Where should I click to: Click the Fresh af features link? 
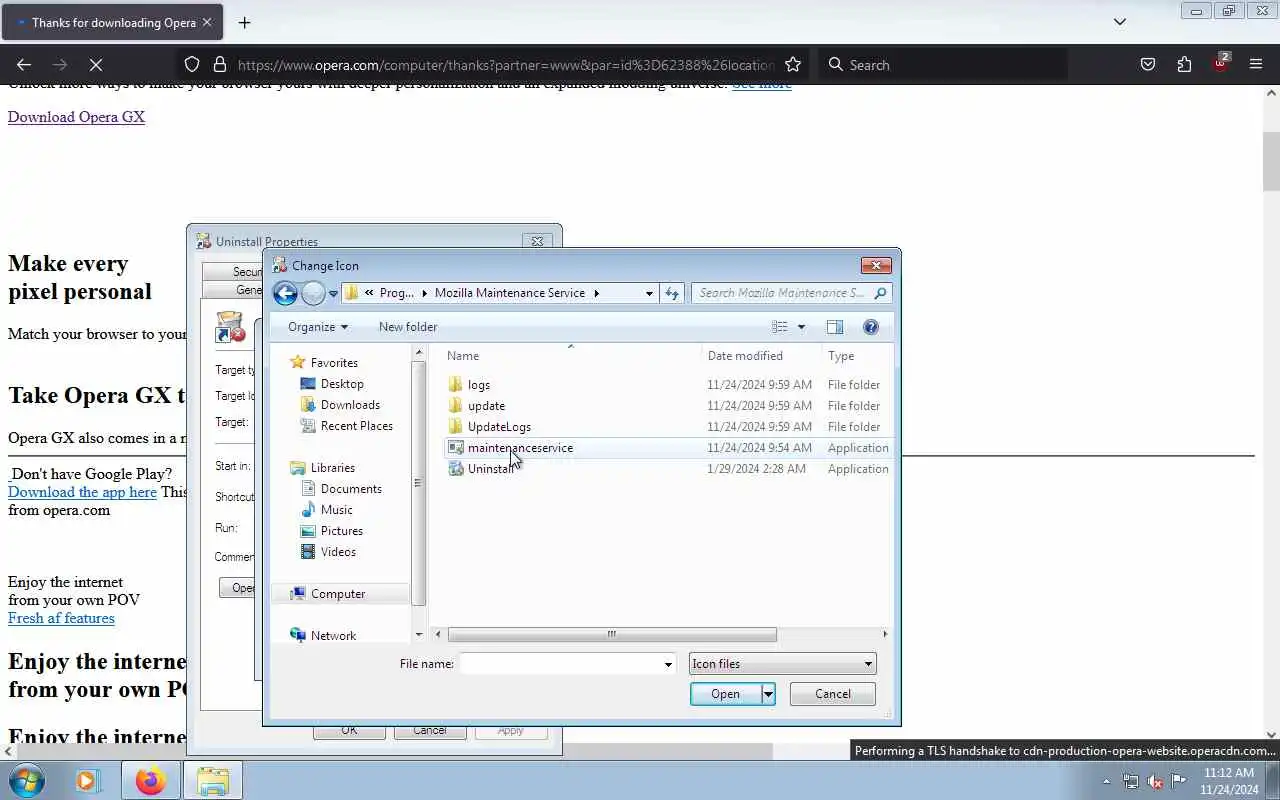point(61,618)
